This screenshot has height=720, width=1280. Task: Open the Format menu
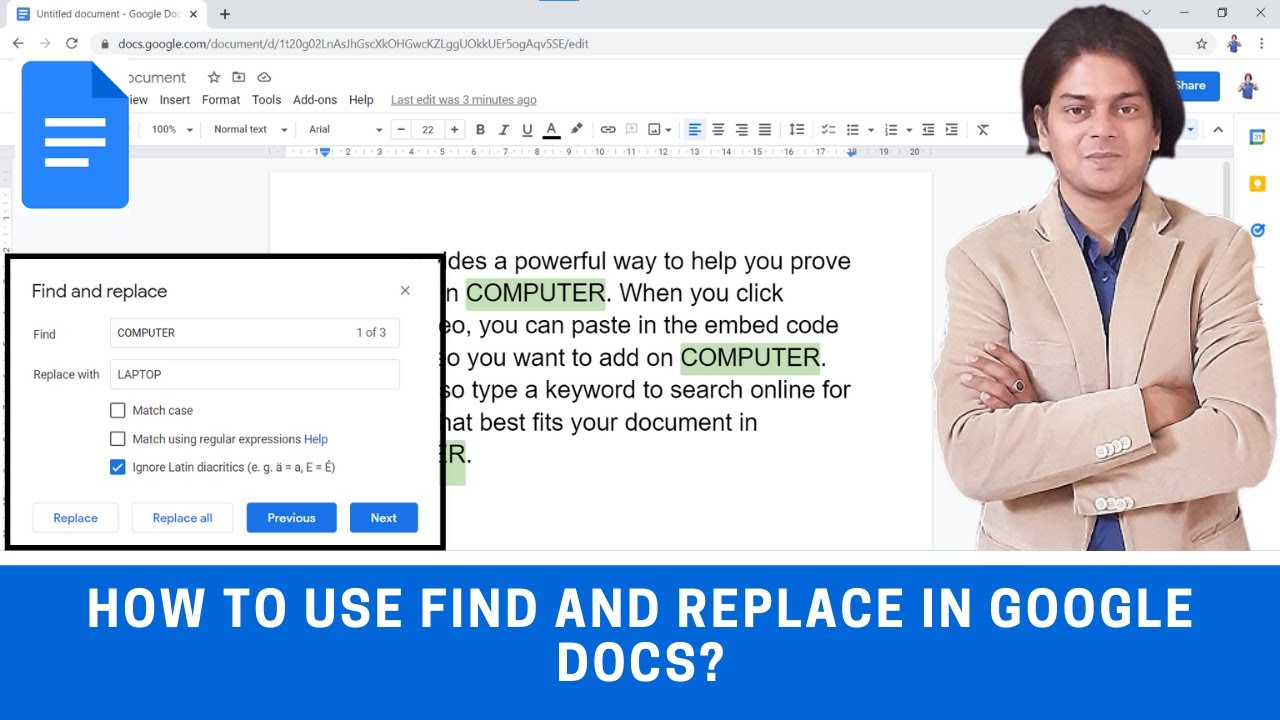(221, 100)
